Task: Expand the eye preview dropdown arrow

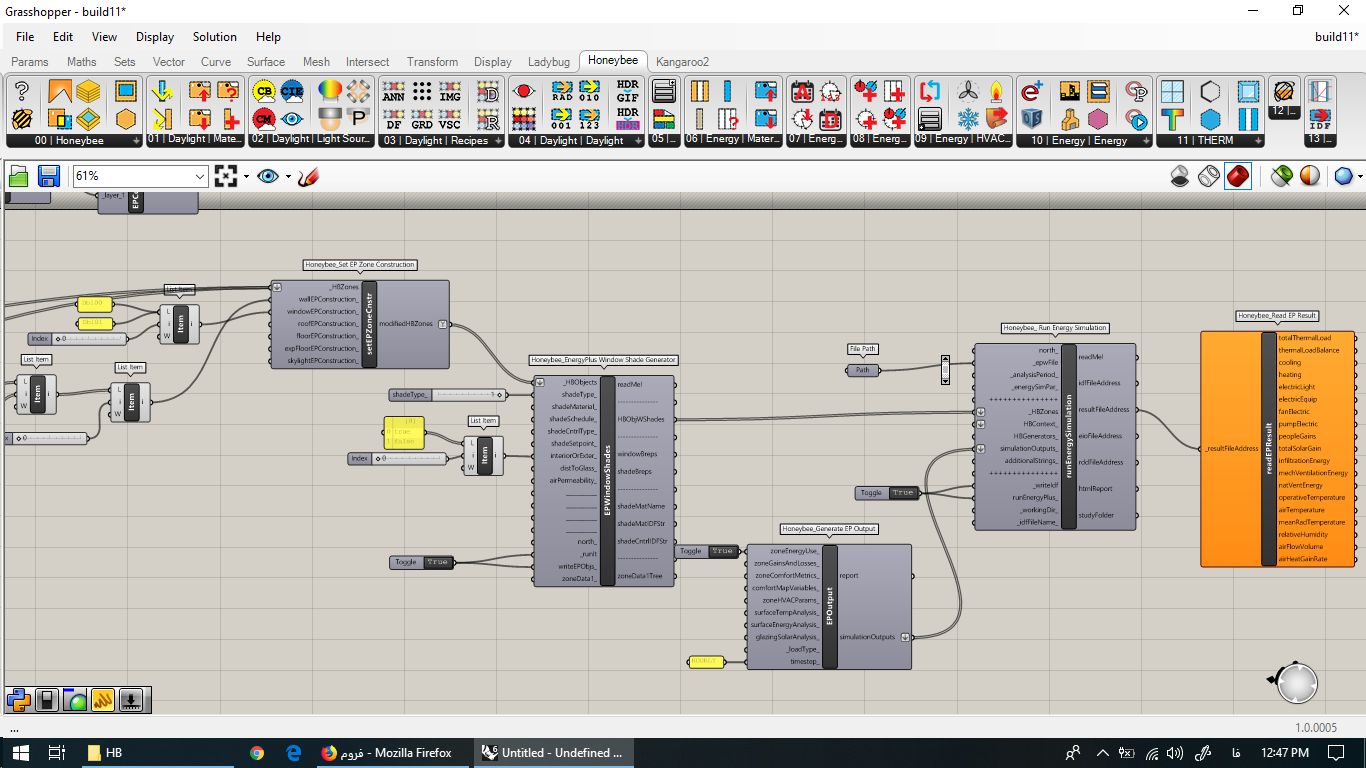Action: point(288,176)
